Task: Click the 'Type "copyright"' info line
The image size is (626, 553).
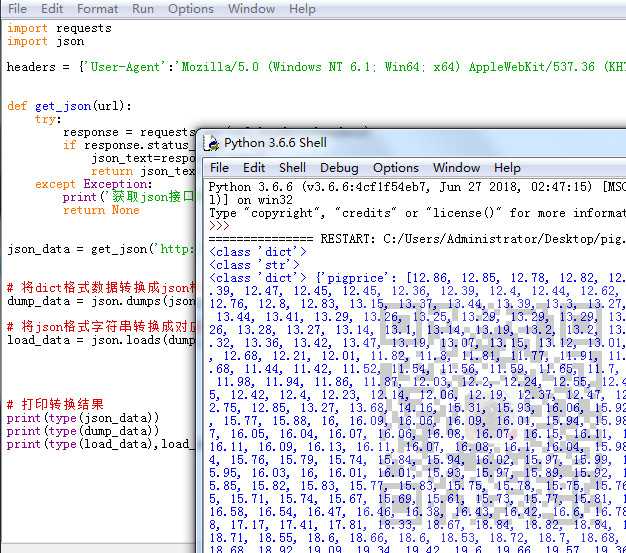Action: (417, 213)
